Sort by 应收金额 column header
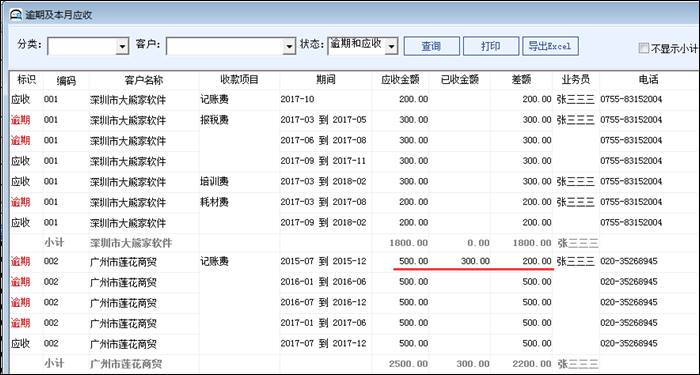The image size is (700, 375). 400,80
